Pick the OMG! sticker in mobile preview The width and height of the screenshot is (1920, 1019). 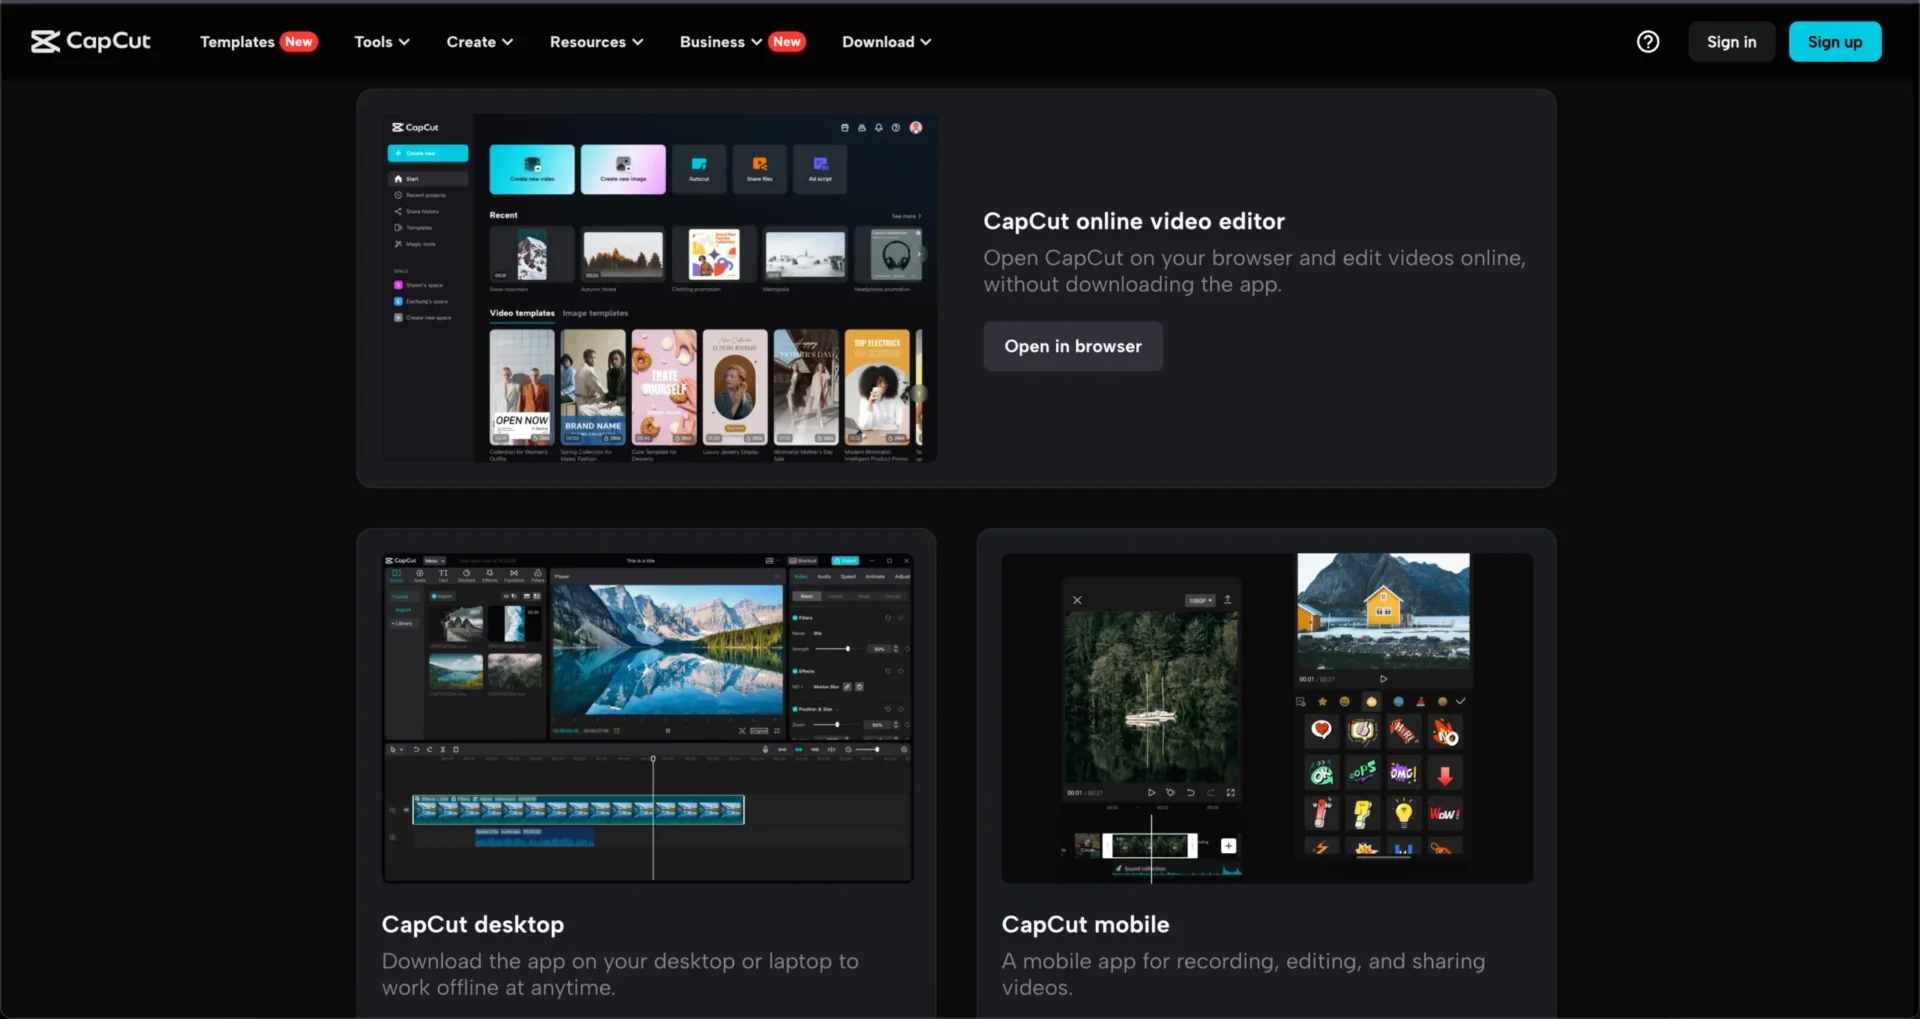1403,772
